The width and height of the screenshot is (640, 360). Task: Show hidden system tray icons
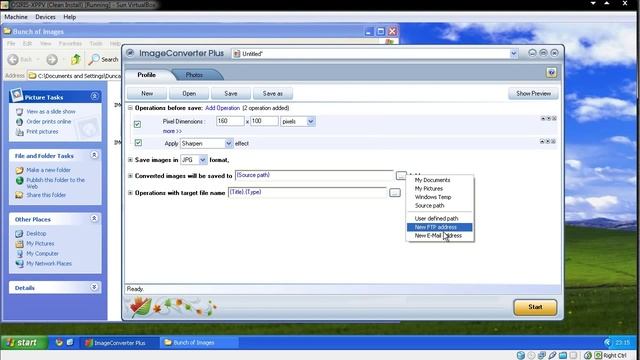pos(607,342)
